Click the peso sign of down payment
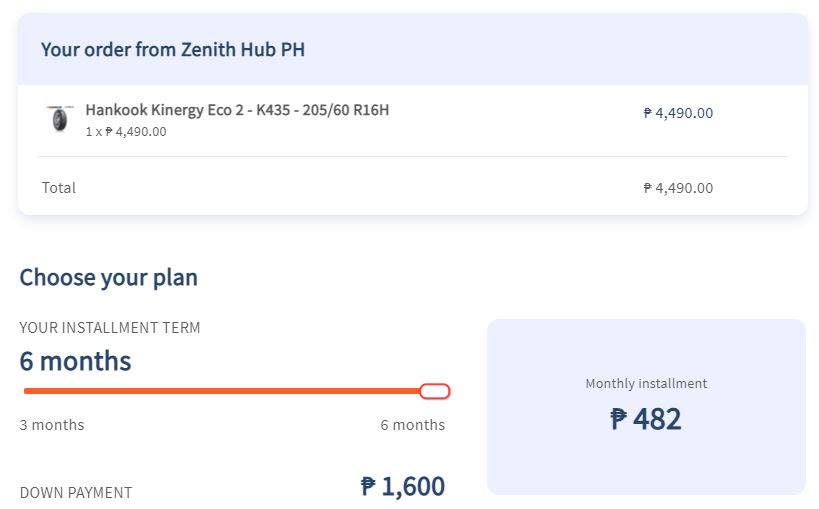The width and height of the screenshot is (819, 509). [368, 487]
